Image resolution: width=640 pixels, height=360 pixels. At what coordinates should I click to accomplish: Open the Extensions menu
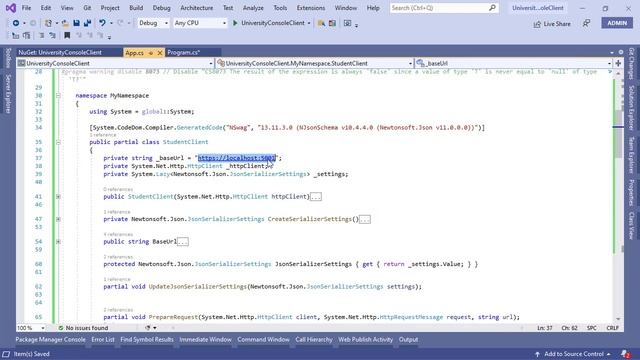click(x=311, y=8)
